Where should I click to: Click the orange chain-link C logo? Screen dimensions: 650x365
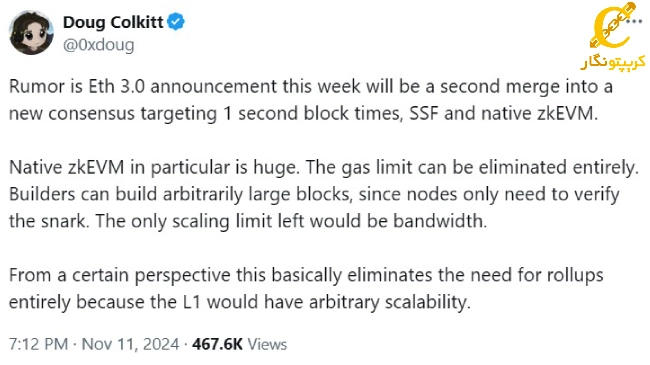click(x=612, y=26)
